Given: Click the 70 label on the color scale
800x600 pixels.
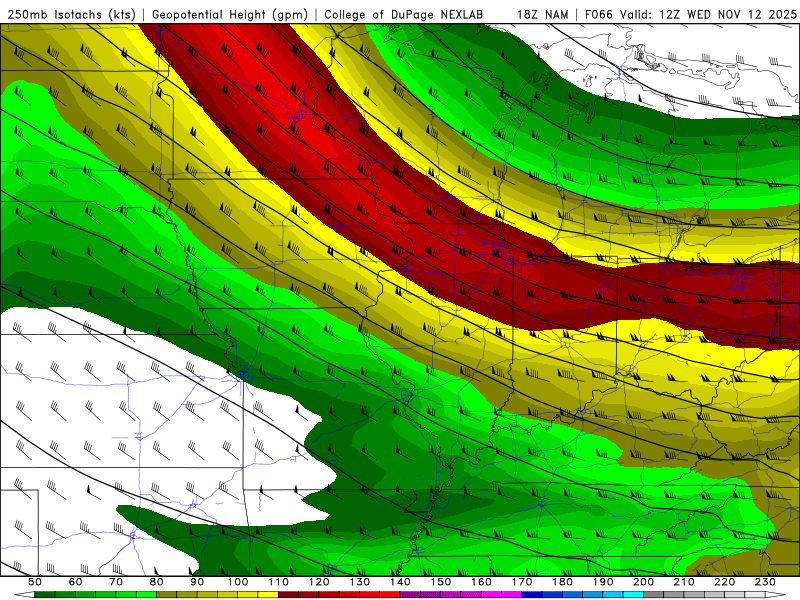Looking at the screenshot, I should coord(116,582).
